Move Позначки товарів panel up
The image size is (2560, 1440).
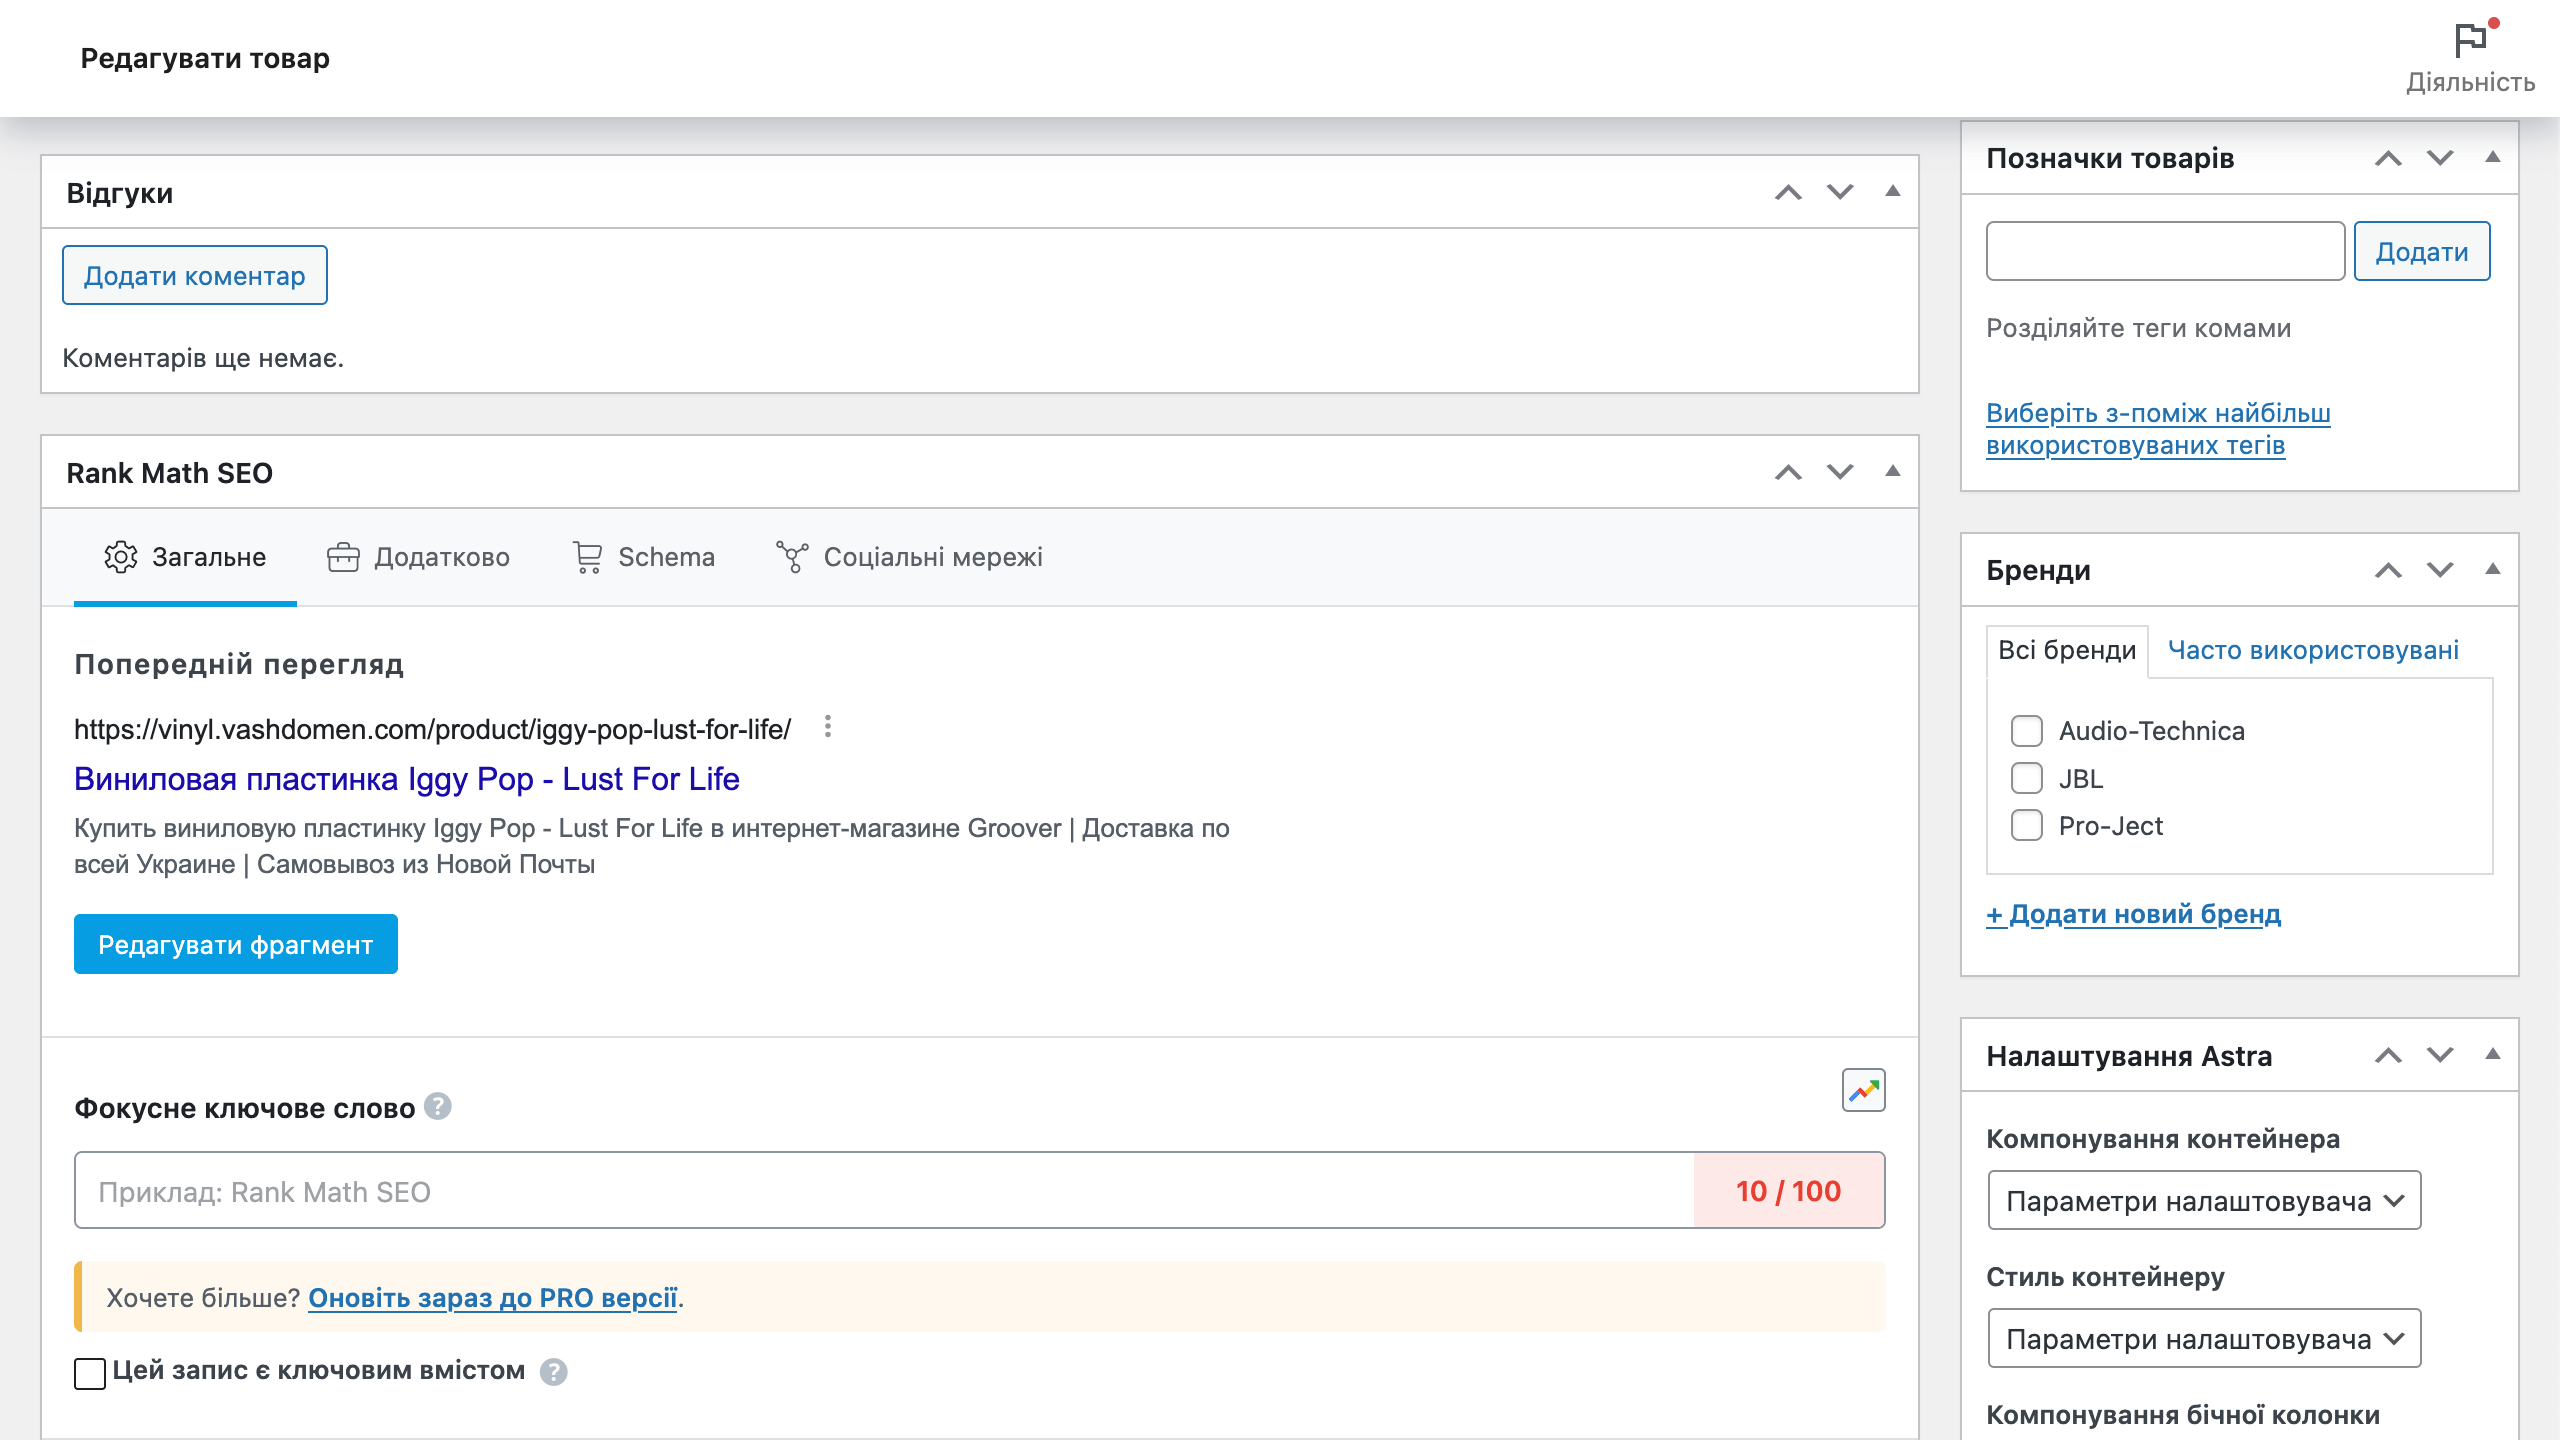click(2388, 158)
